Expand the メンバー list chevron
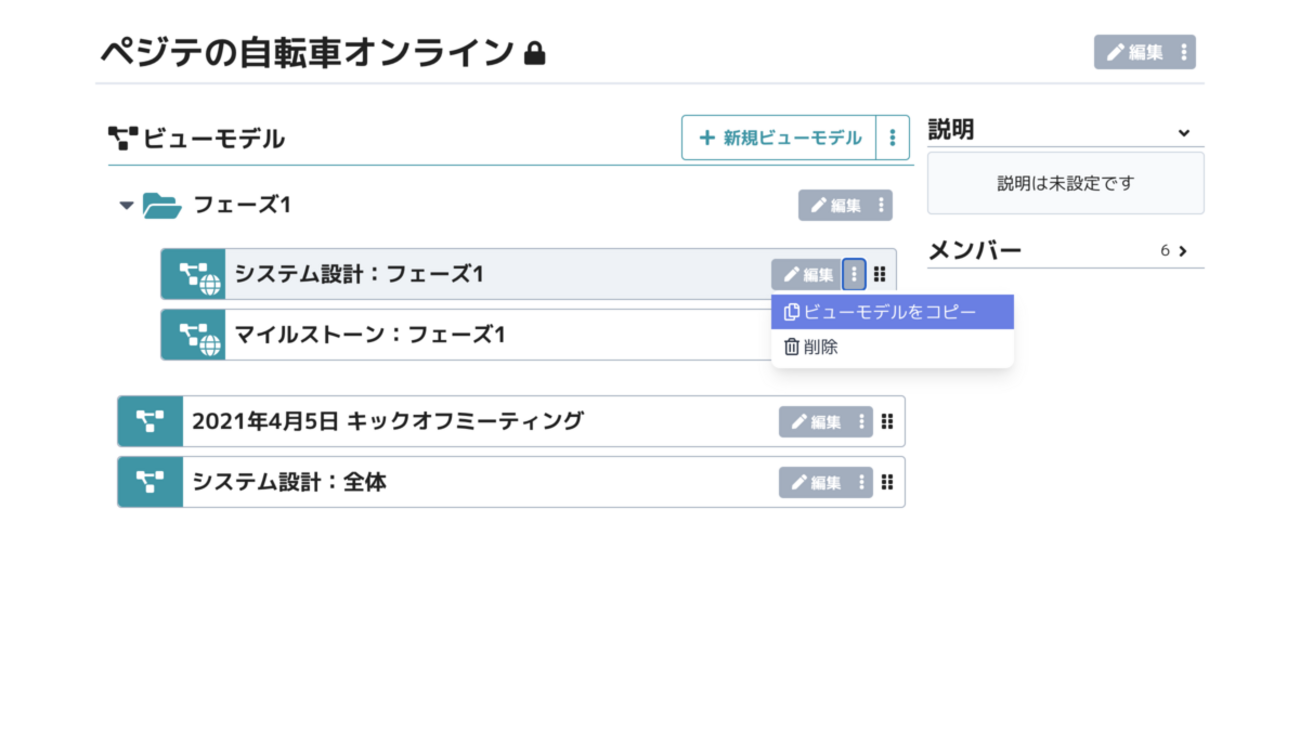Screen dimensions: 1300x731 point(1183,251)
